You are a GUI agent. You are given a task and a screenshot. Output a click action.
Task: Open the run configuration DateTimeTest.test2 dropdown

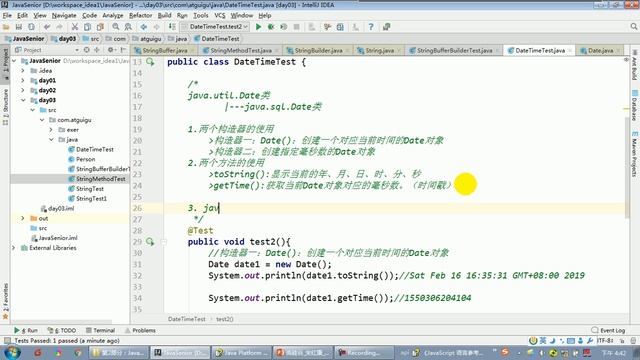[215, 27]
